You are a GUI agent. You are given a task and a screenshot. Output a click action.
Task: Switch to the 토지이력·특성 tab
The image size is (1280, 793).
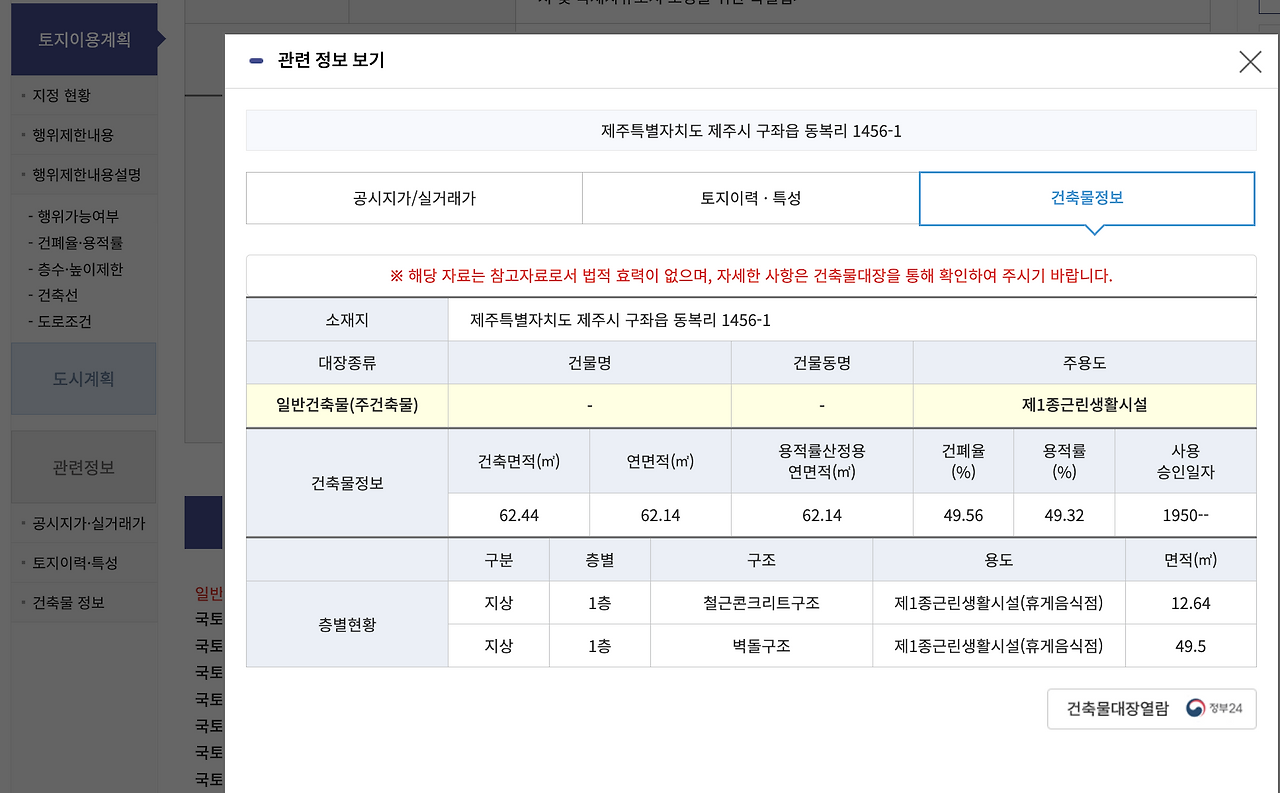tap(751, 198)
